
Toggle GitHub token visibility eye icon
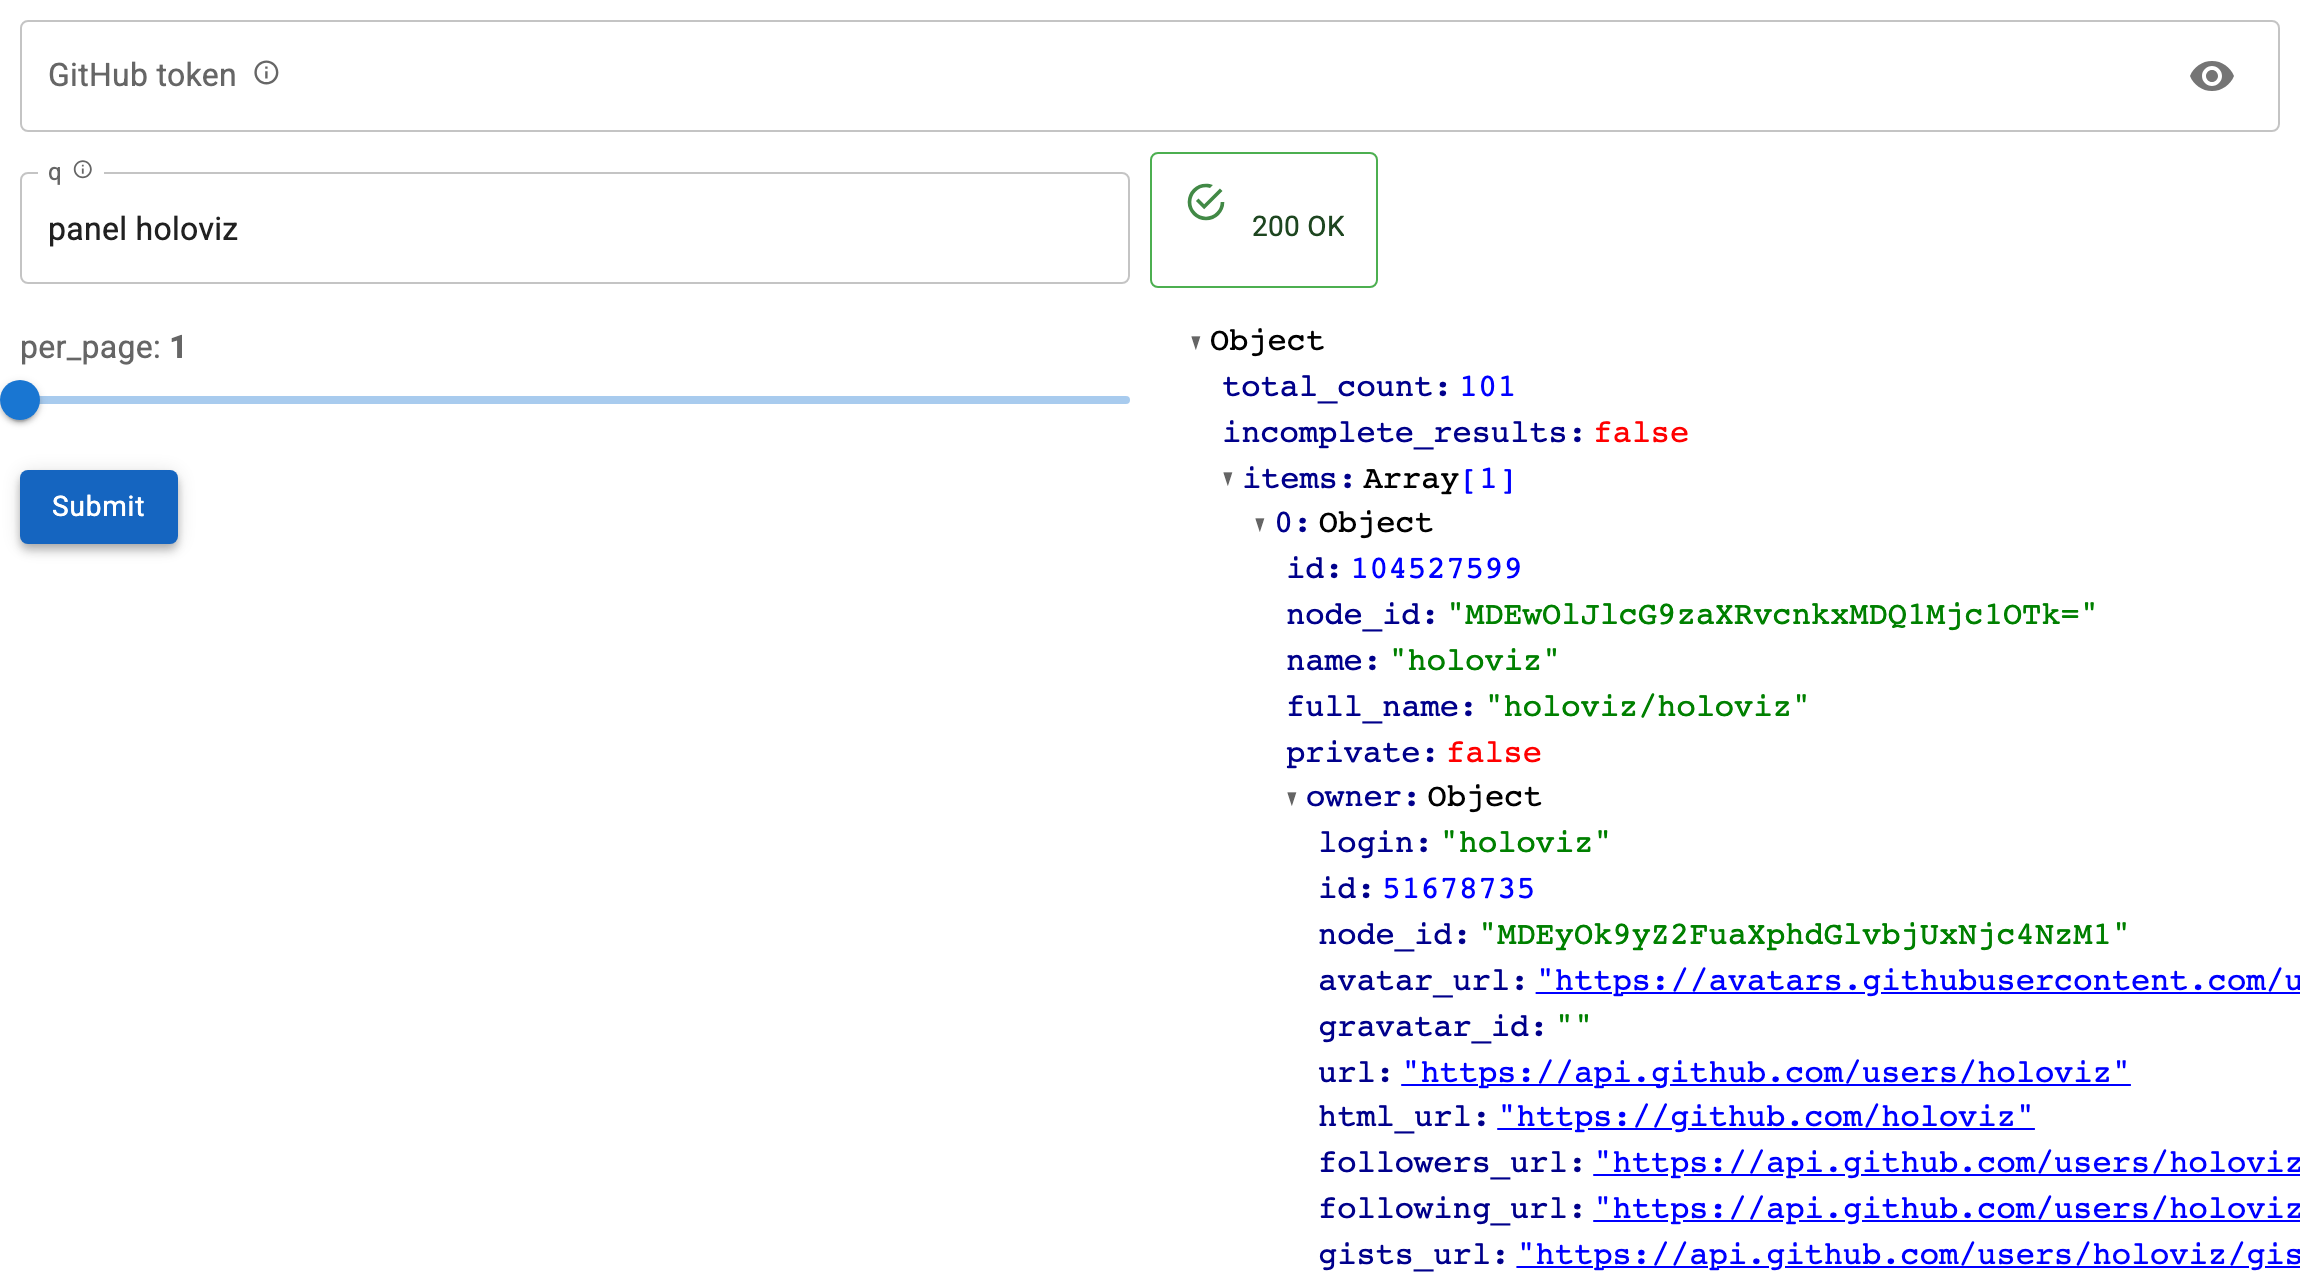[2211, 76]
